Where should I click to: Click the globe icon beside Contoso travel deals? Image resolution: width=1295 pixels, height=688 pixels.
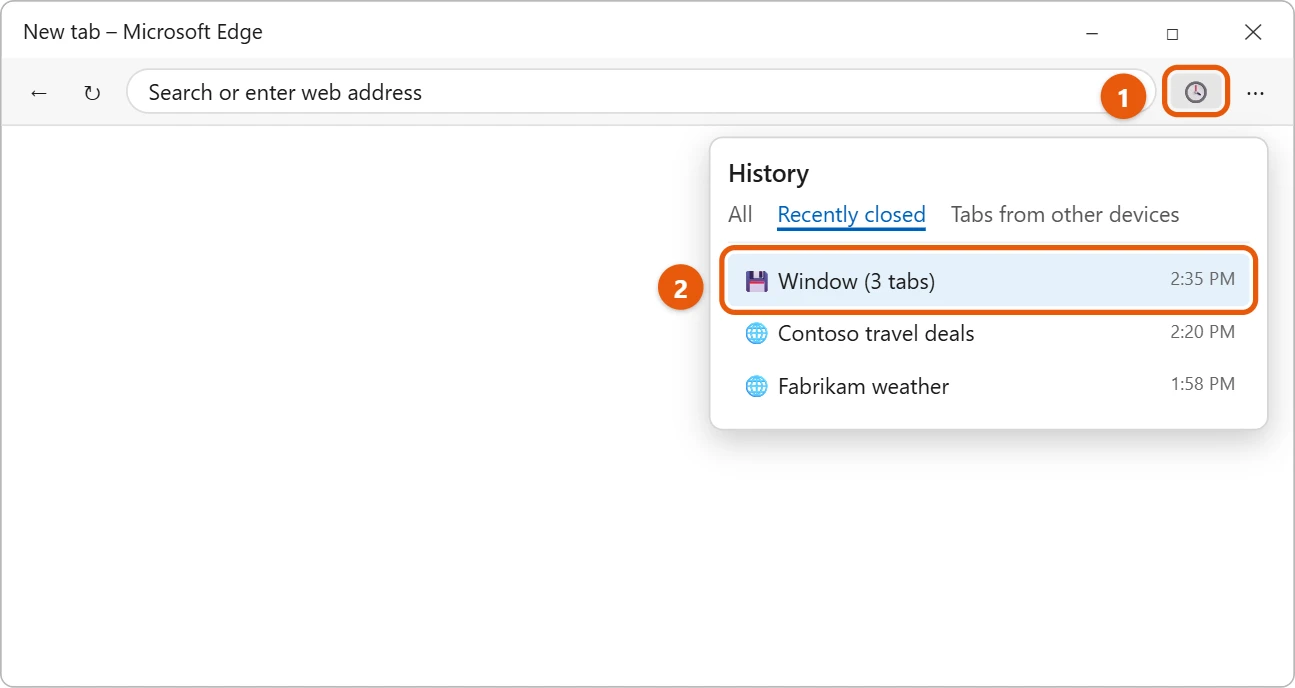756,333
